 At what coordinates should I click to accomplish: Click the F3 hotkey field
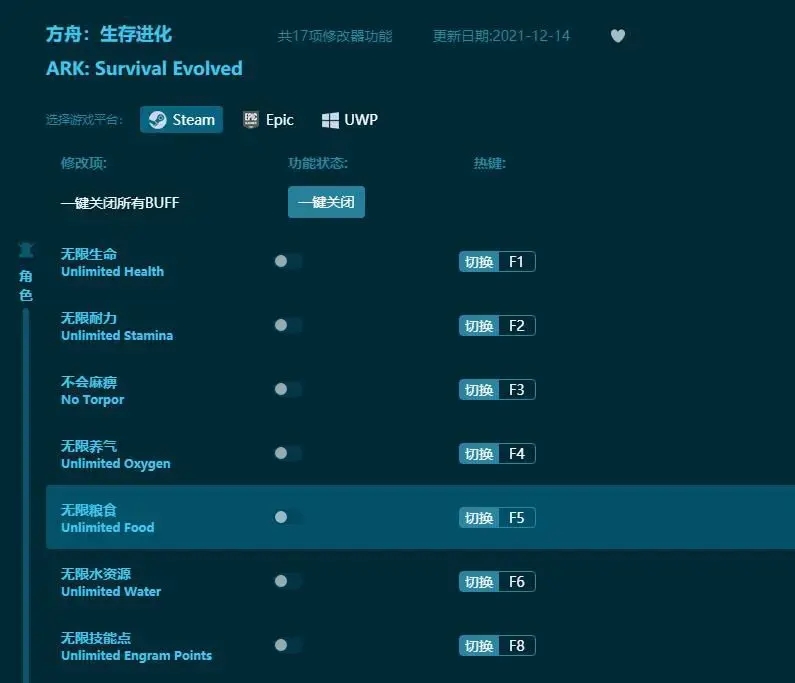pyautogui.click(x=517, y=389)
